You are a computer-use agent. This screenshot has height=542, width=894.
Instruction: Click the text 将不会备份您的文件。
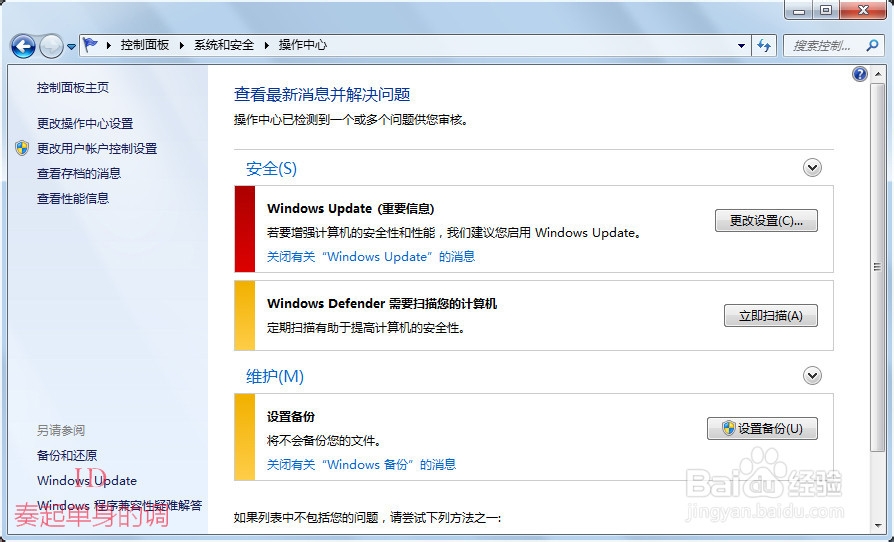click(x=324, y=441)
